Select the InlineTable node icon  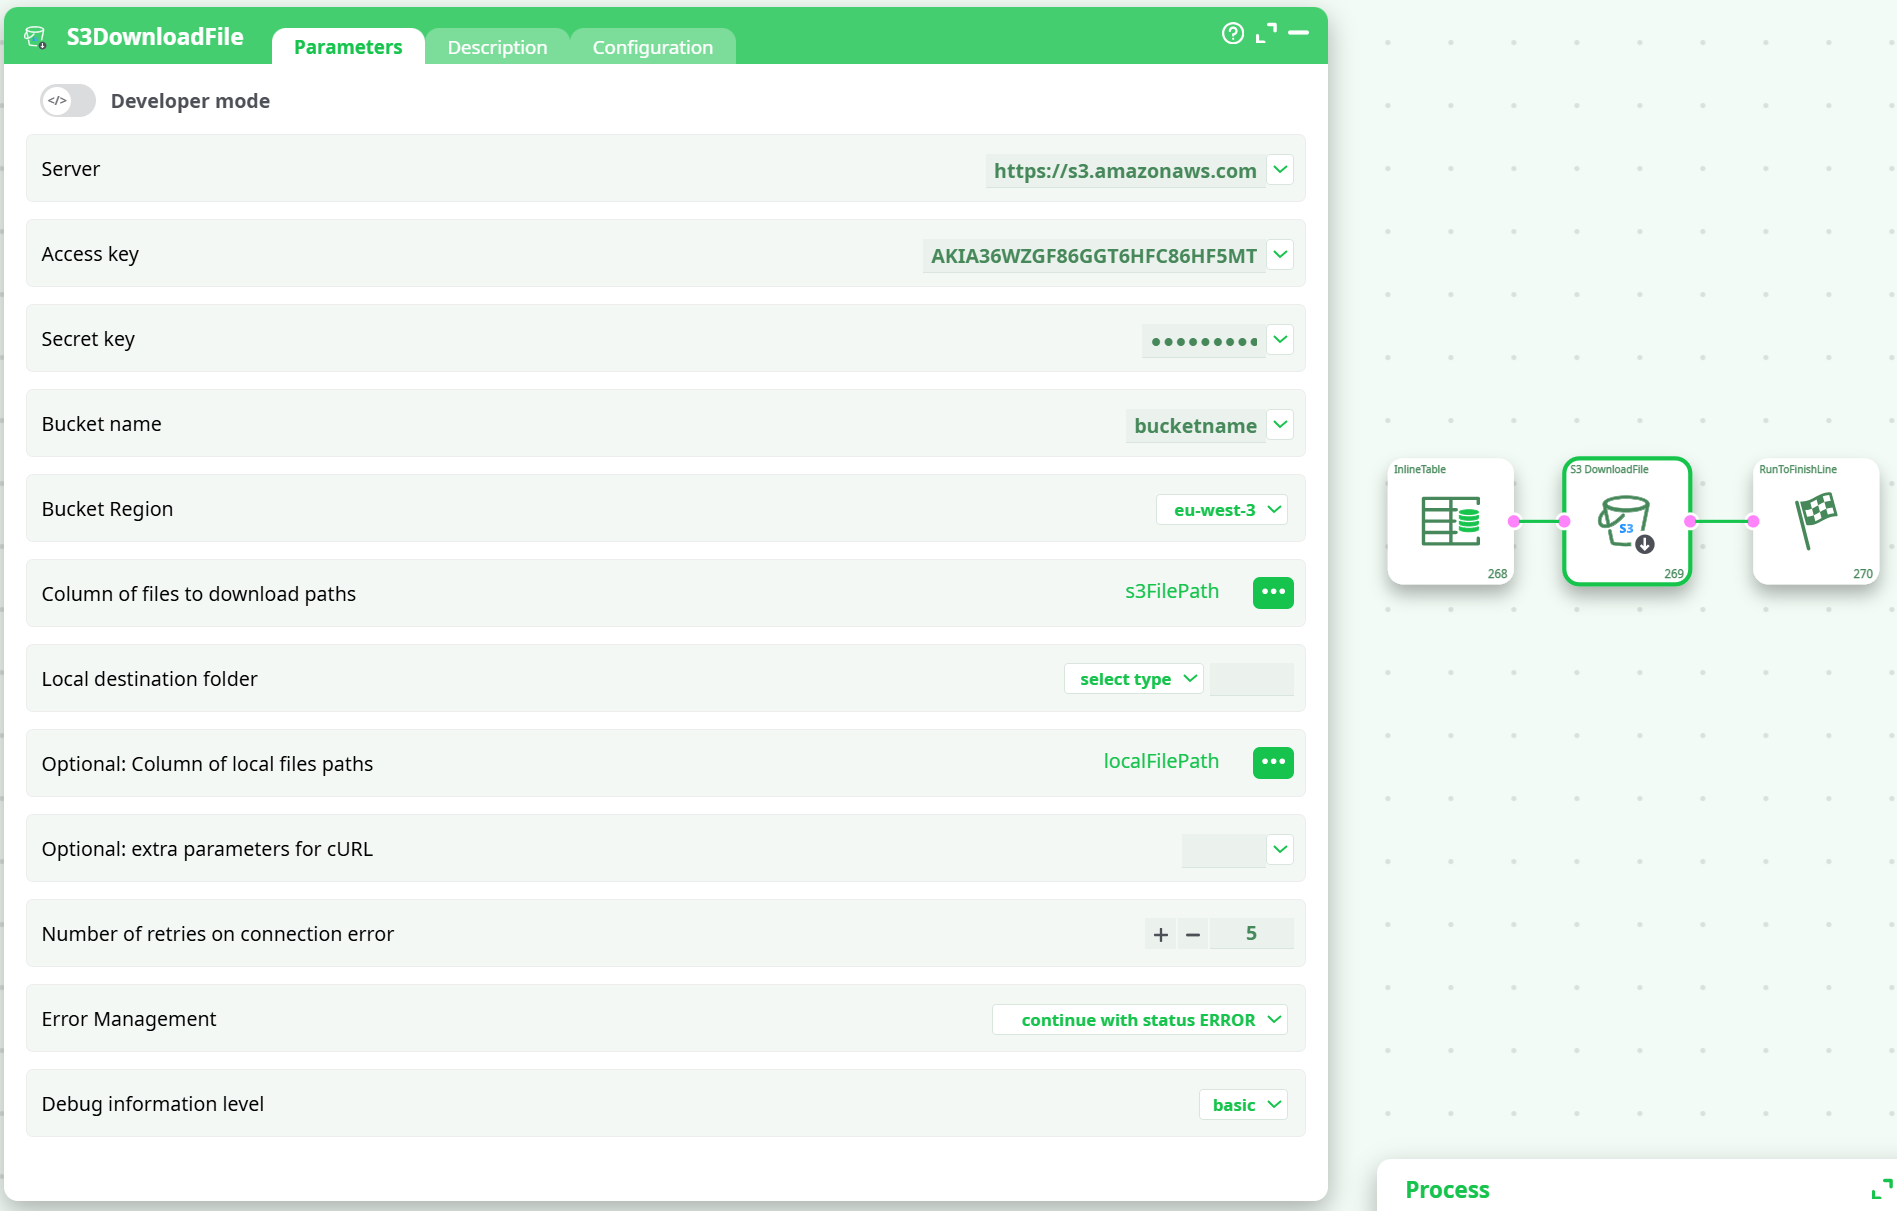[1449, 521]
